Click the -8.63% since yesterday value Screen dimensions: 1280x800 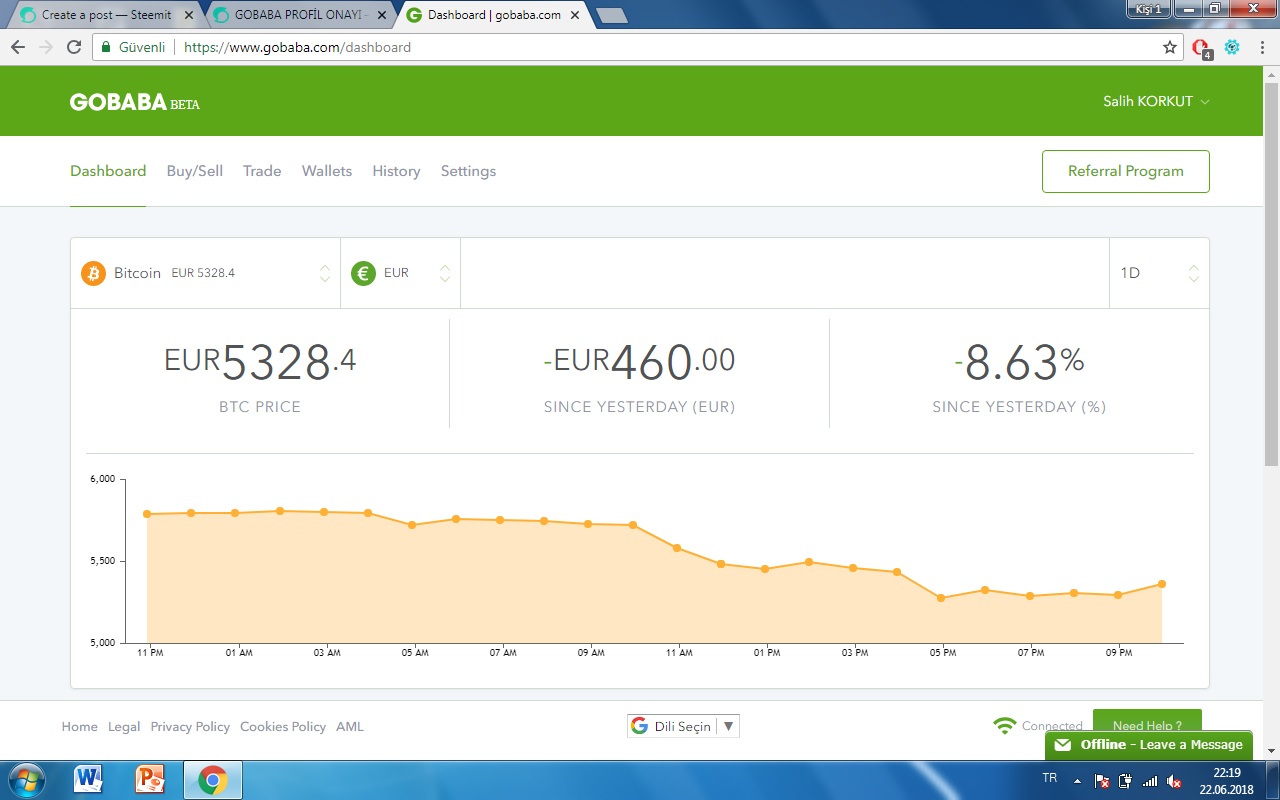[x=1019, y=362]
